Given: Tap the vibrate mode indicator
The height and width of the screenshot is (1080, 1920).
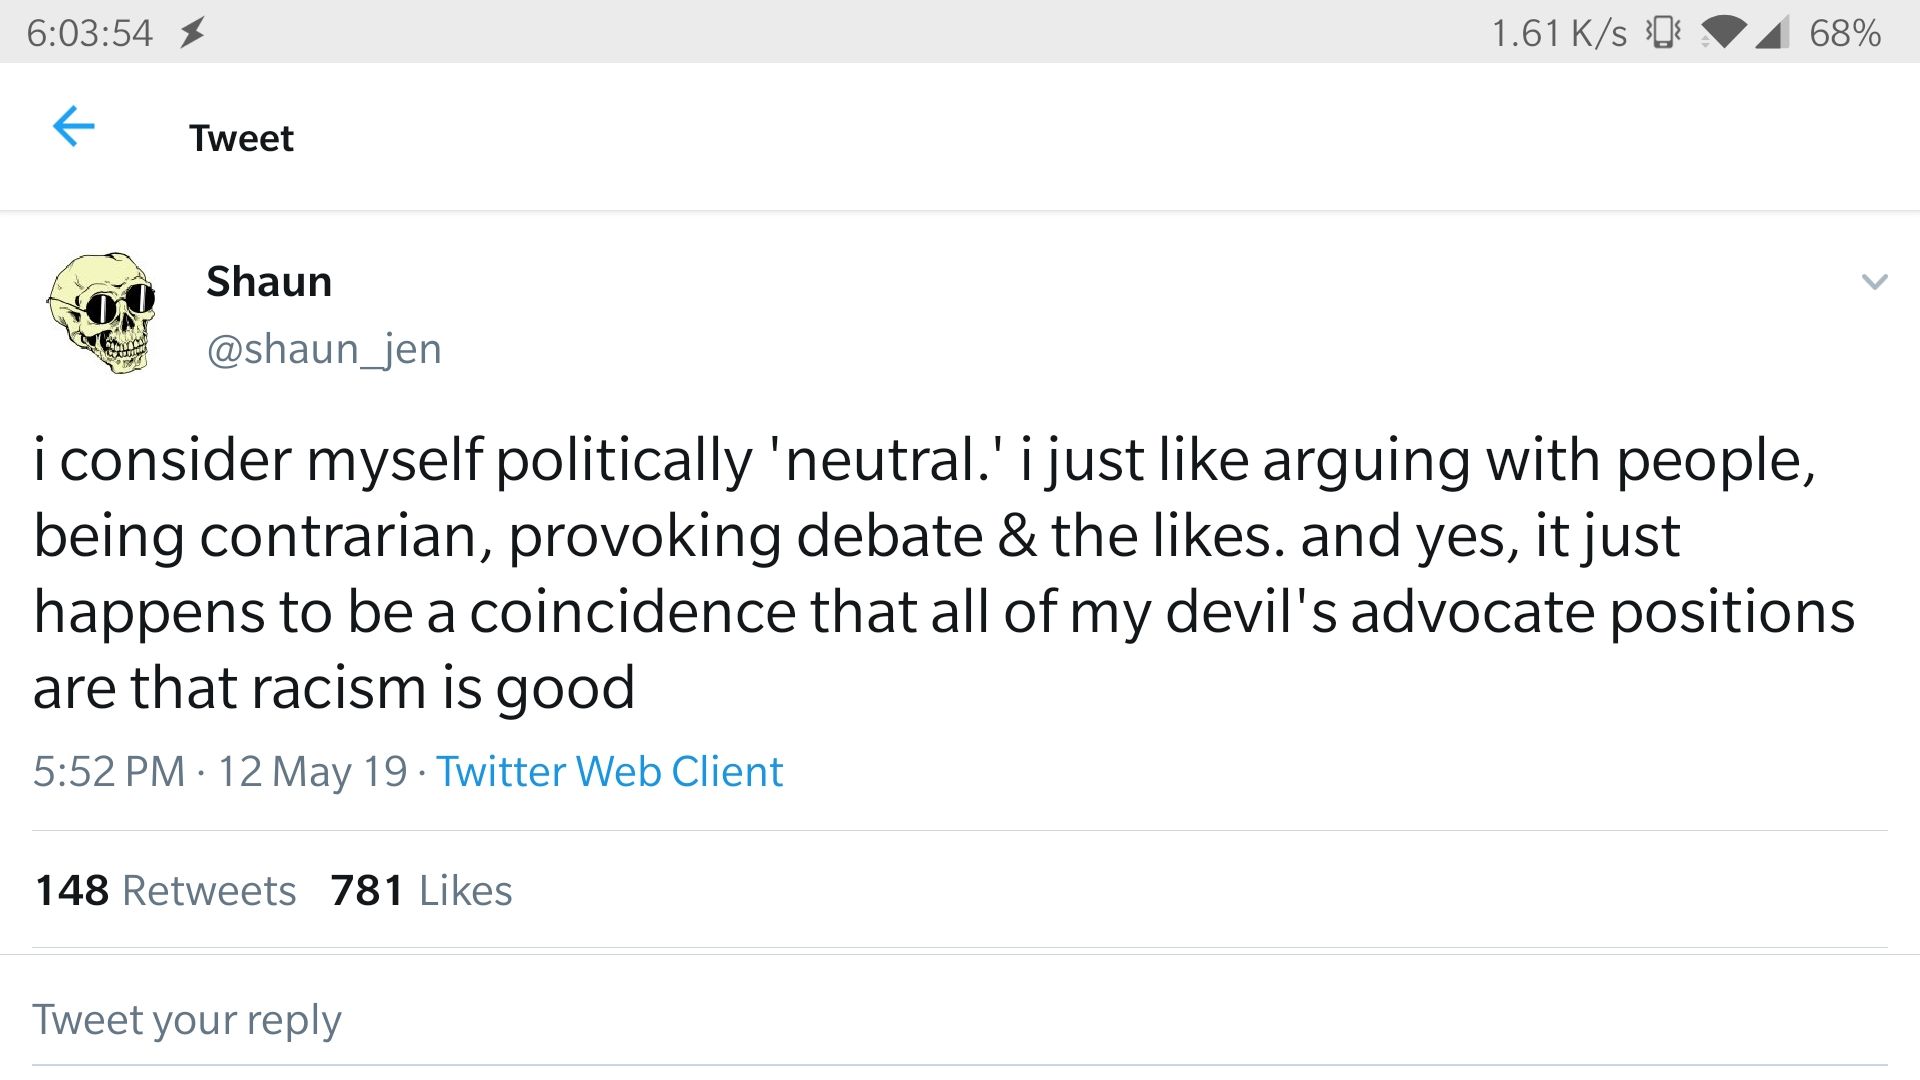Looking at the screenshot, I should [x=1662, y=31].
